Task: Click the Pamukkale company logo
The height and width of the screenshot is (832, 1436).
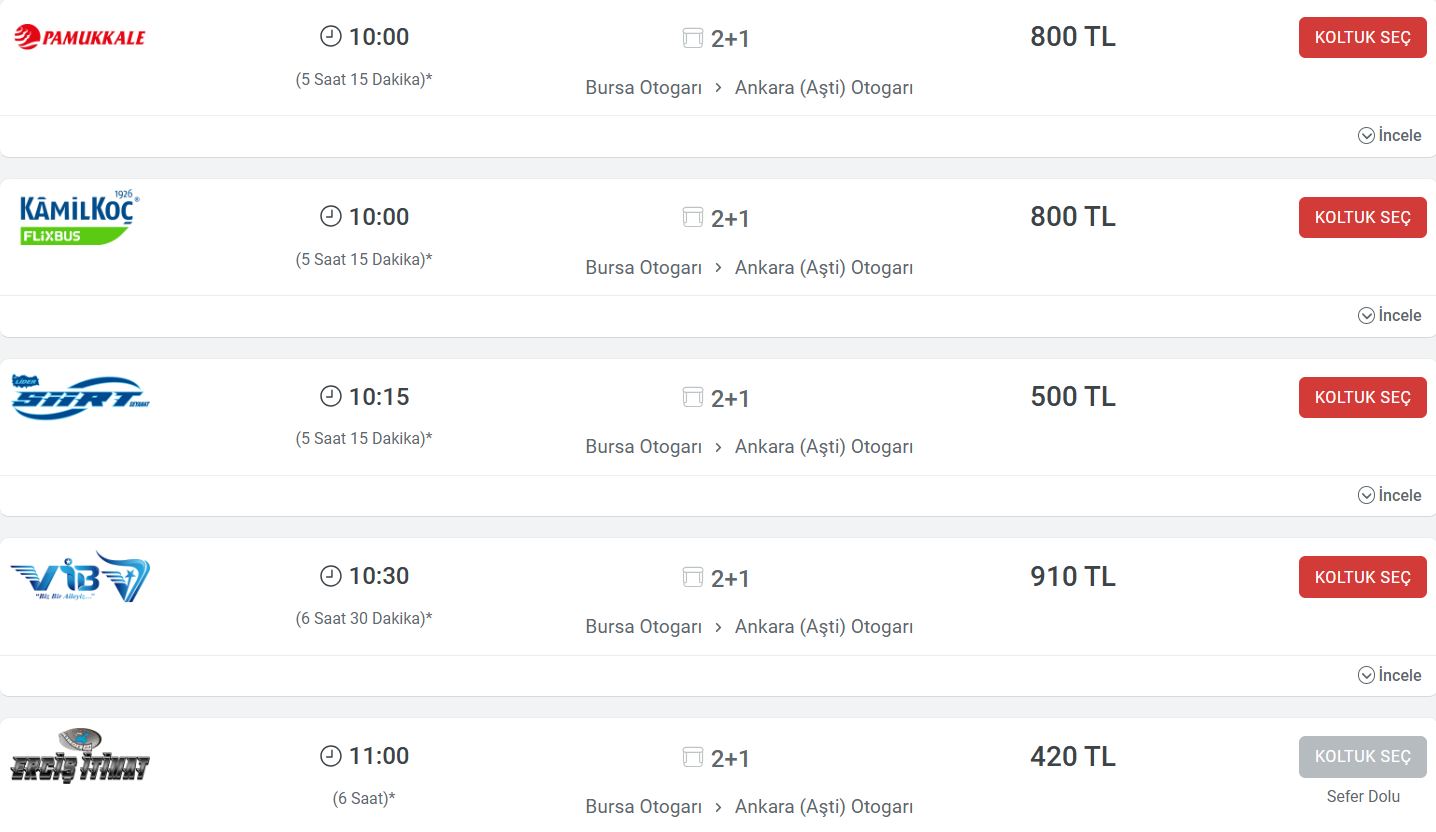Action: coord(80,38)
